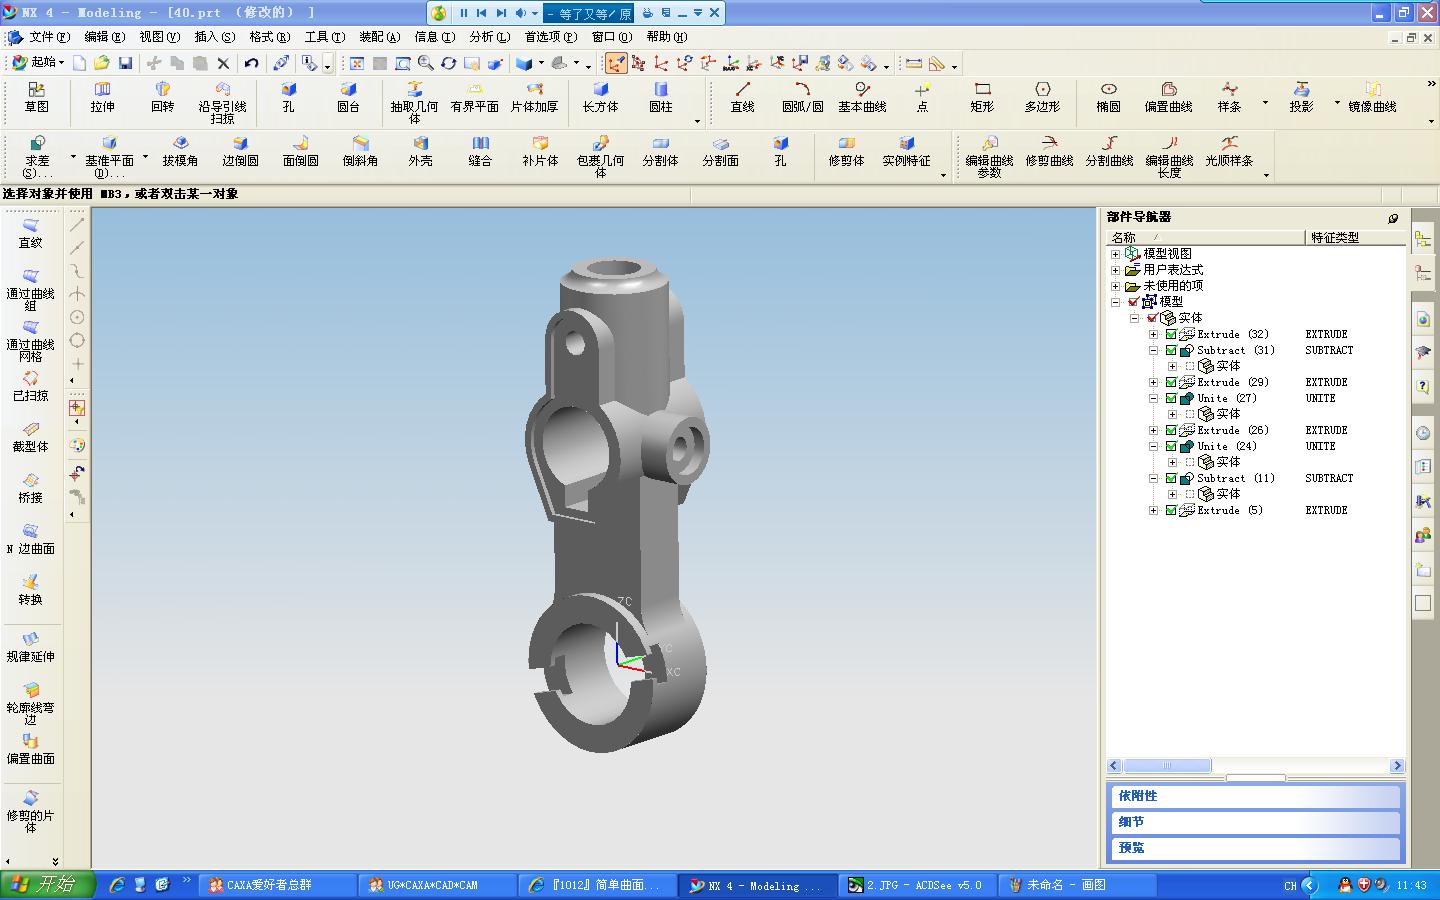Open the 基本曲线 basic curves tool
The width and height of the screenshot is (1440, 900).
(x=862, y=98)
